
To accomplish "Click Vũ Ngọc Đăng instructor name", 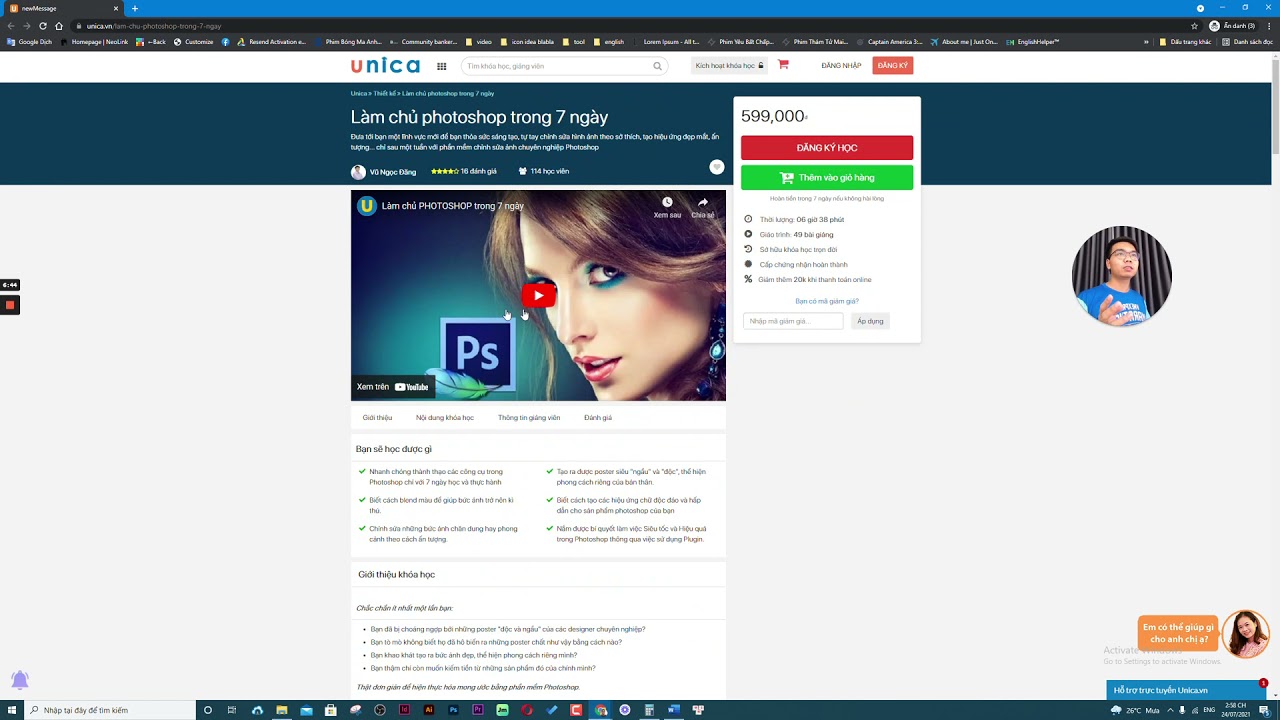I will click(x=393, y=172).
